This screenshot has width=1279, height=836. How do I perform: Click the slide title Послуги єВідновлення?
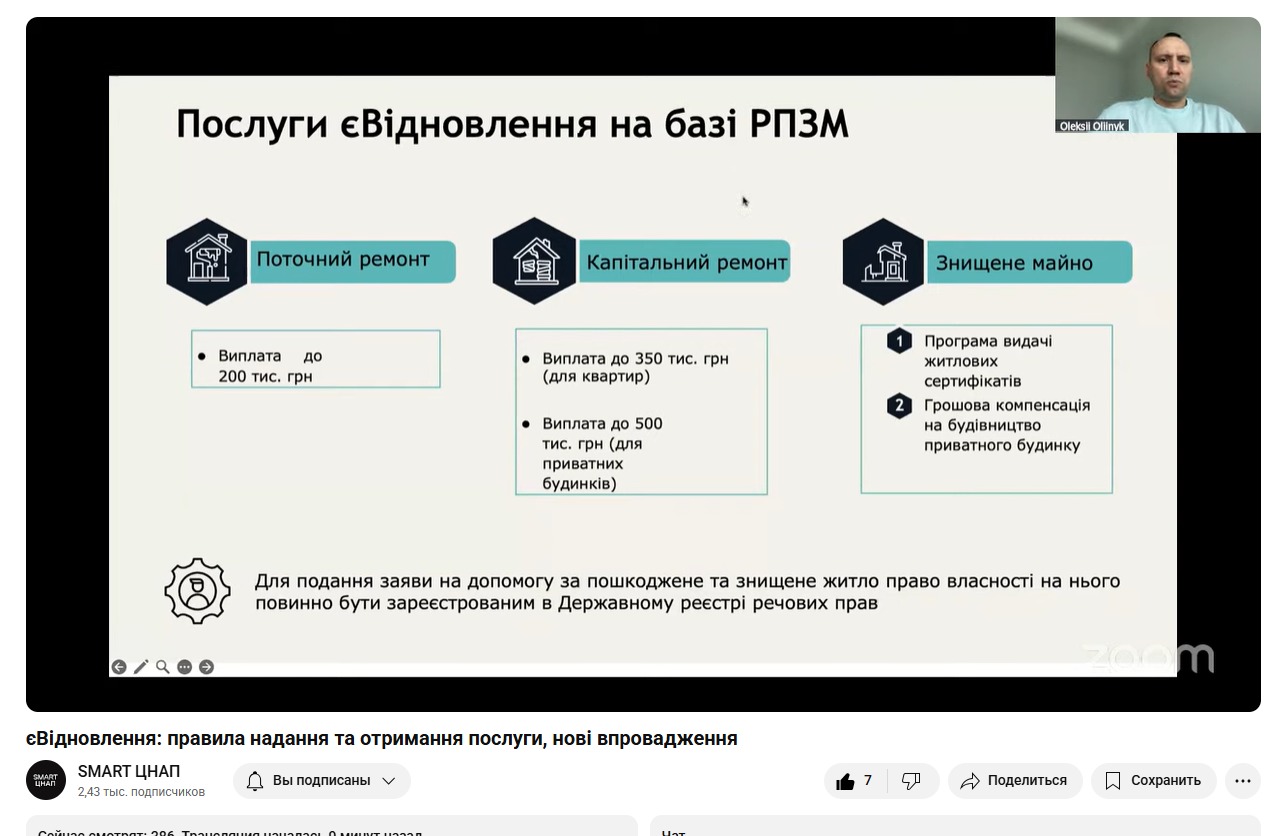point(512,125)
